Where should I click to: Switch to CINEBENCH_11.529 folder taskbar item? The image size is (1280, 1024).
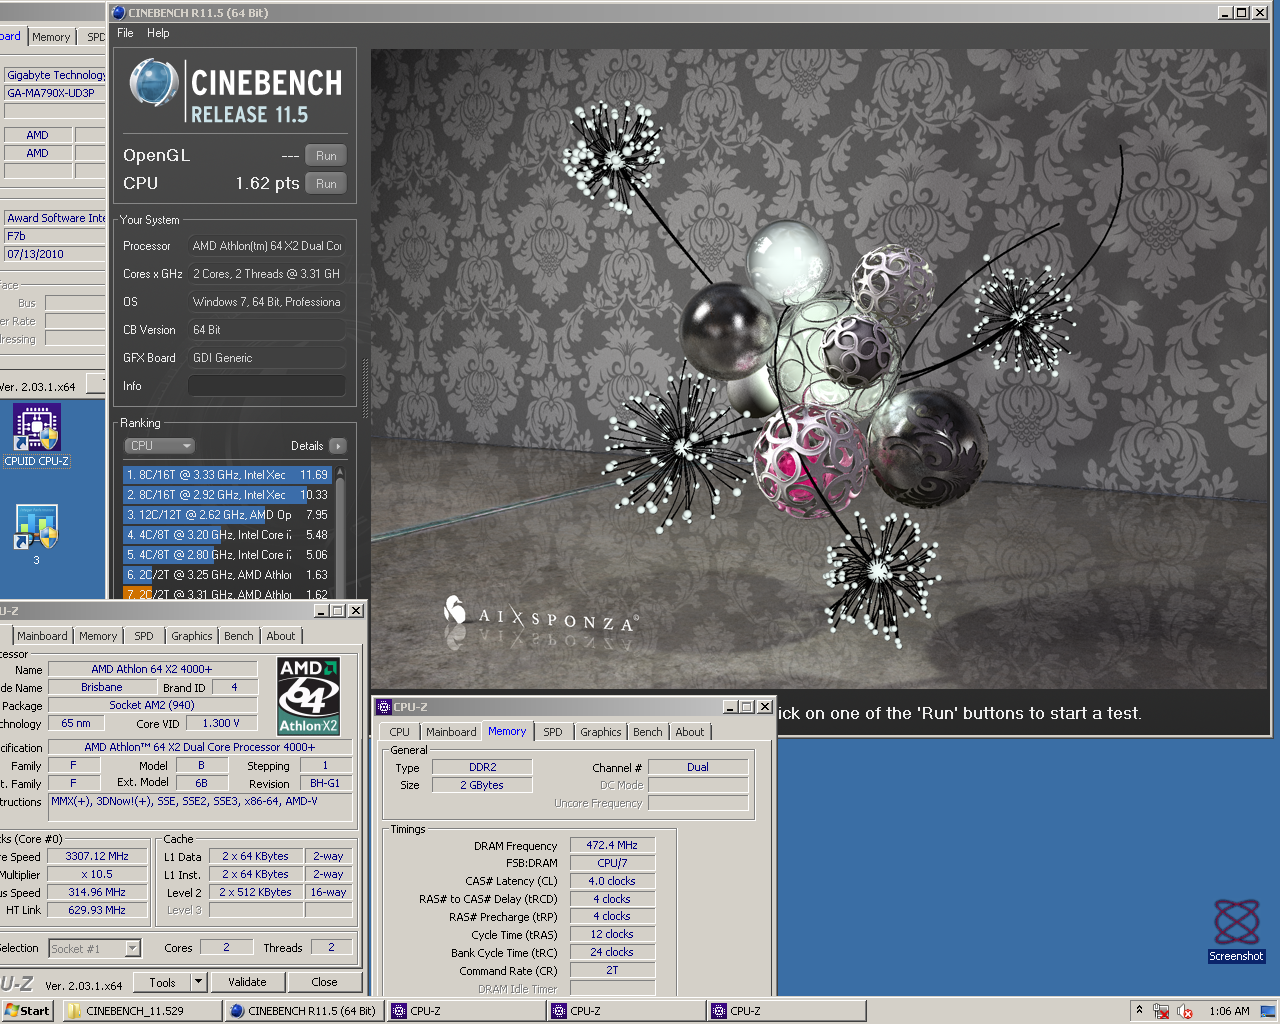click(x=143, y=1011)
